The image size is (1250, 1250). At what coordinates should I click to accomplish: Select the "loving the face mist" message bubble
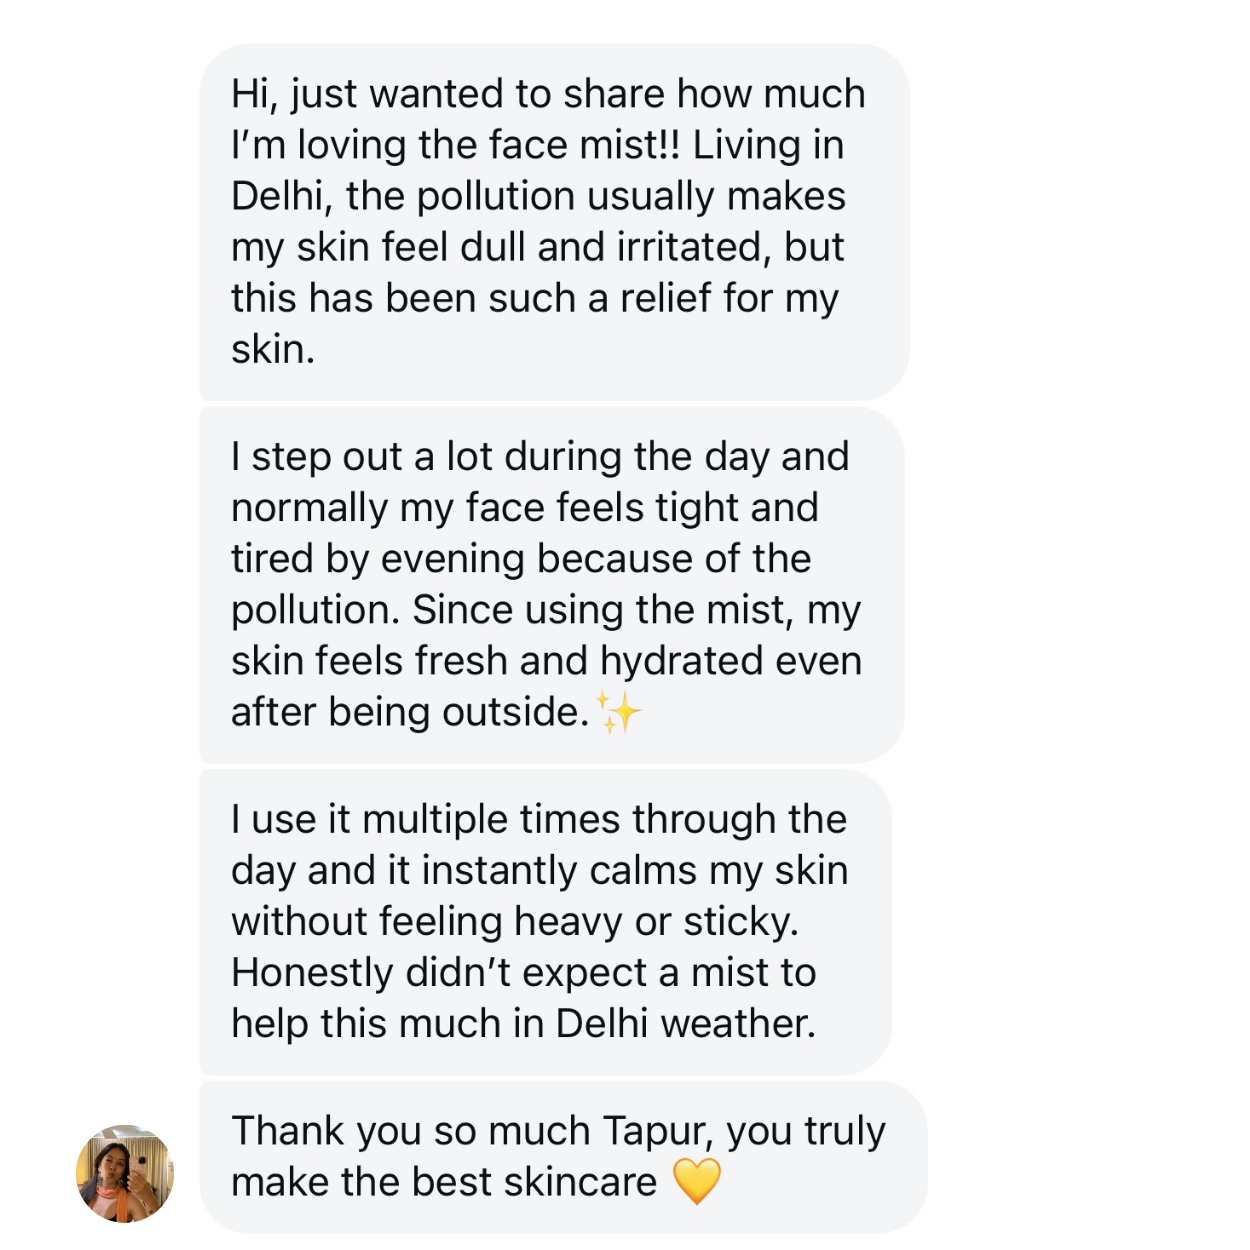tap(553, 221)
